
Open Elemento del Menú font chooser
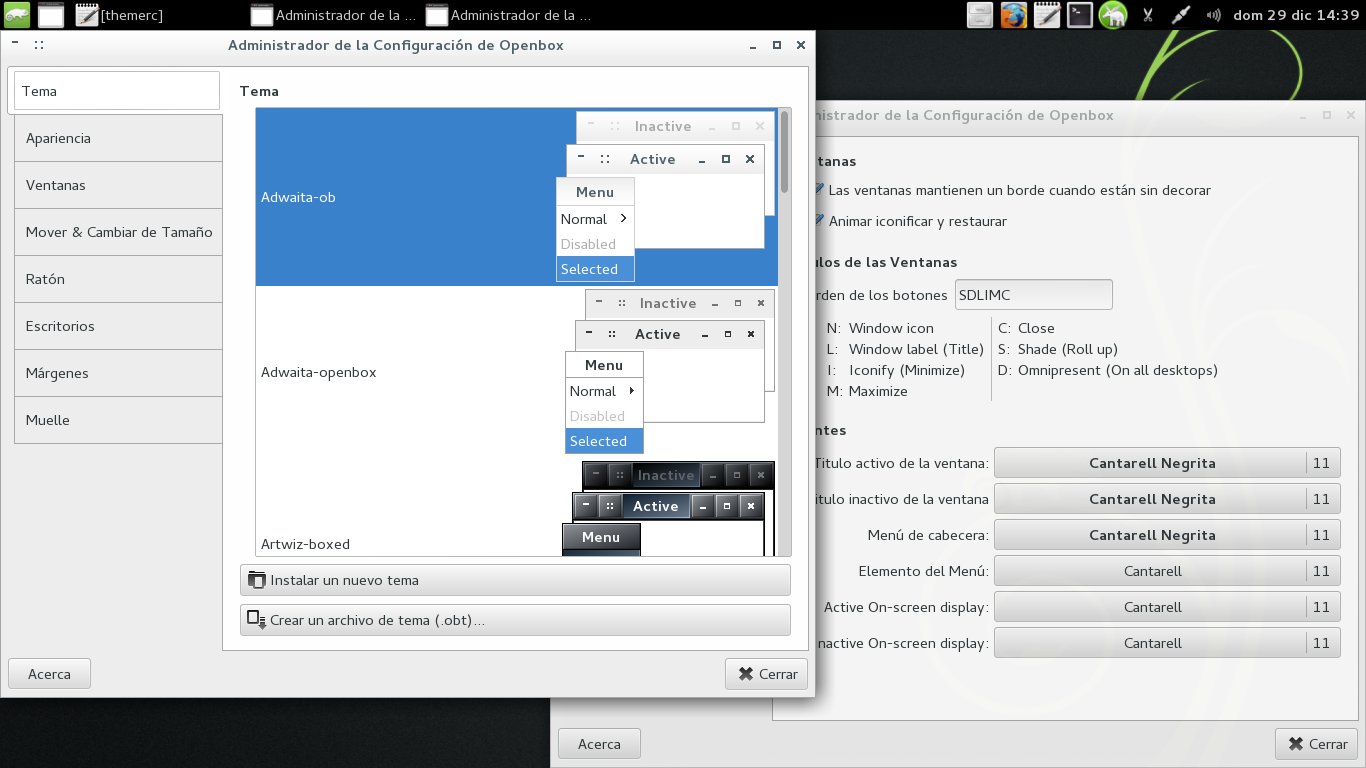[1167, 571]
